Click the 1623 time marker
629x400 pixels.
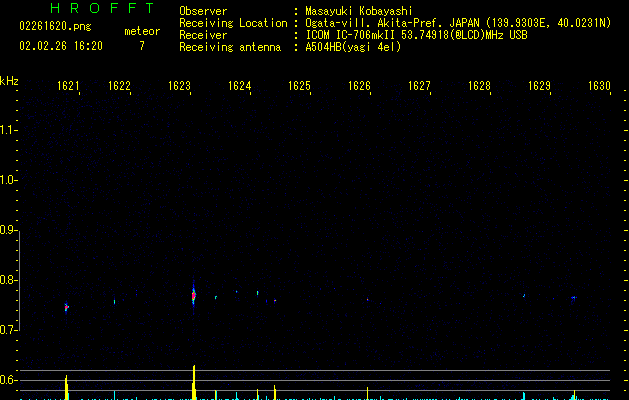point(179,86)
